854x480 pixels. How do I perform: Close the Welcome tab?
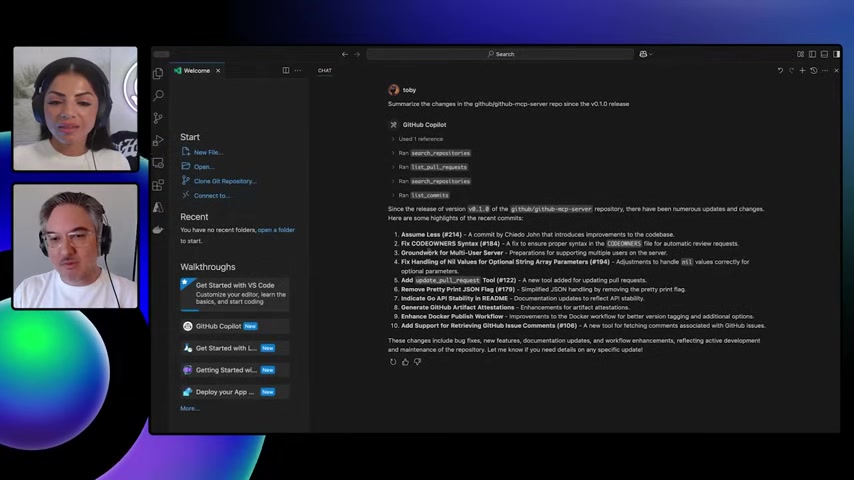pyautogui.click(x=218, y=70)
